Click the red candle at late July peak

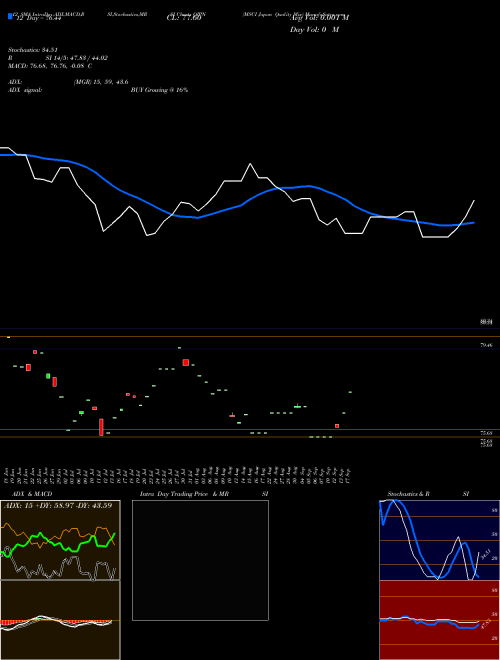click(186, 362)
